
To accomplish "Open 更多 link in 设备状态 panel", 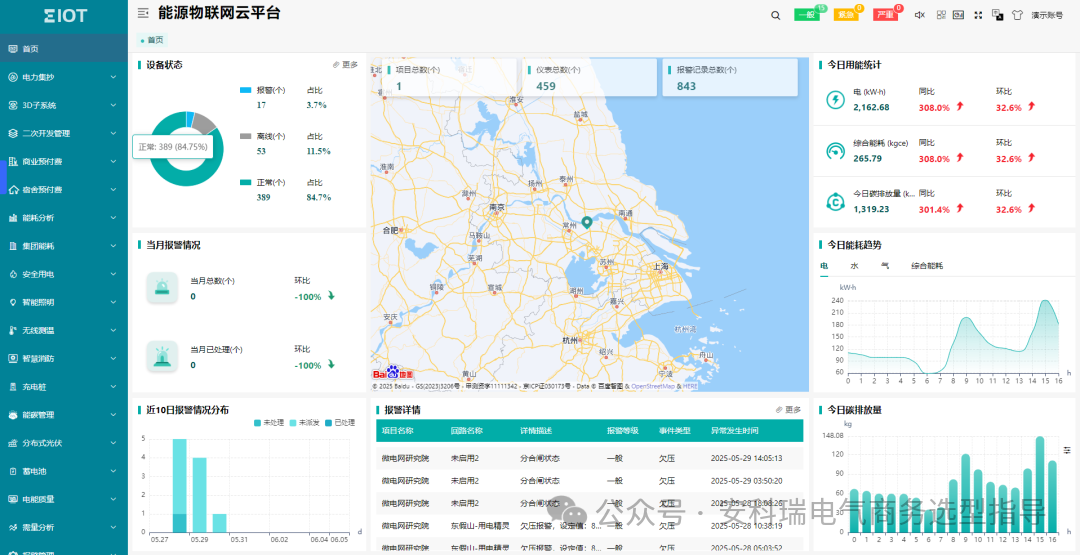I will pos(345,65).
